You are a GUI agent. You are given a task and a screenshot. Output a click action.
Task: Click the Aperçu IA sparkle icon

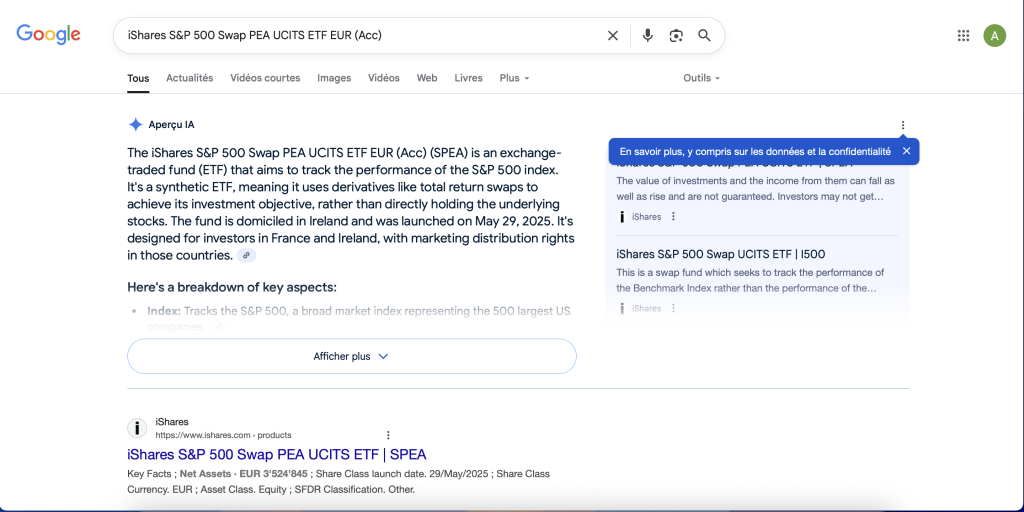coord(135,125)
